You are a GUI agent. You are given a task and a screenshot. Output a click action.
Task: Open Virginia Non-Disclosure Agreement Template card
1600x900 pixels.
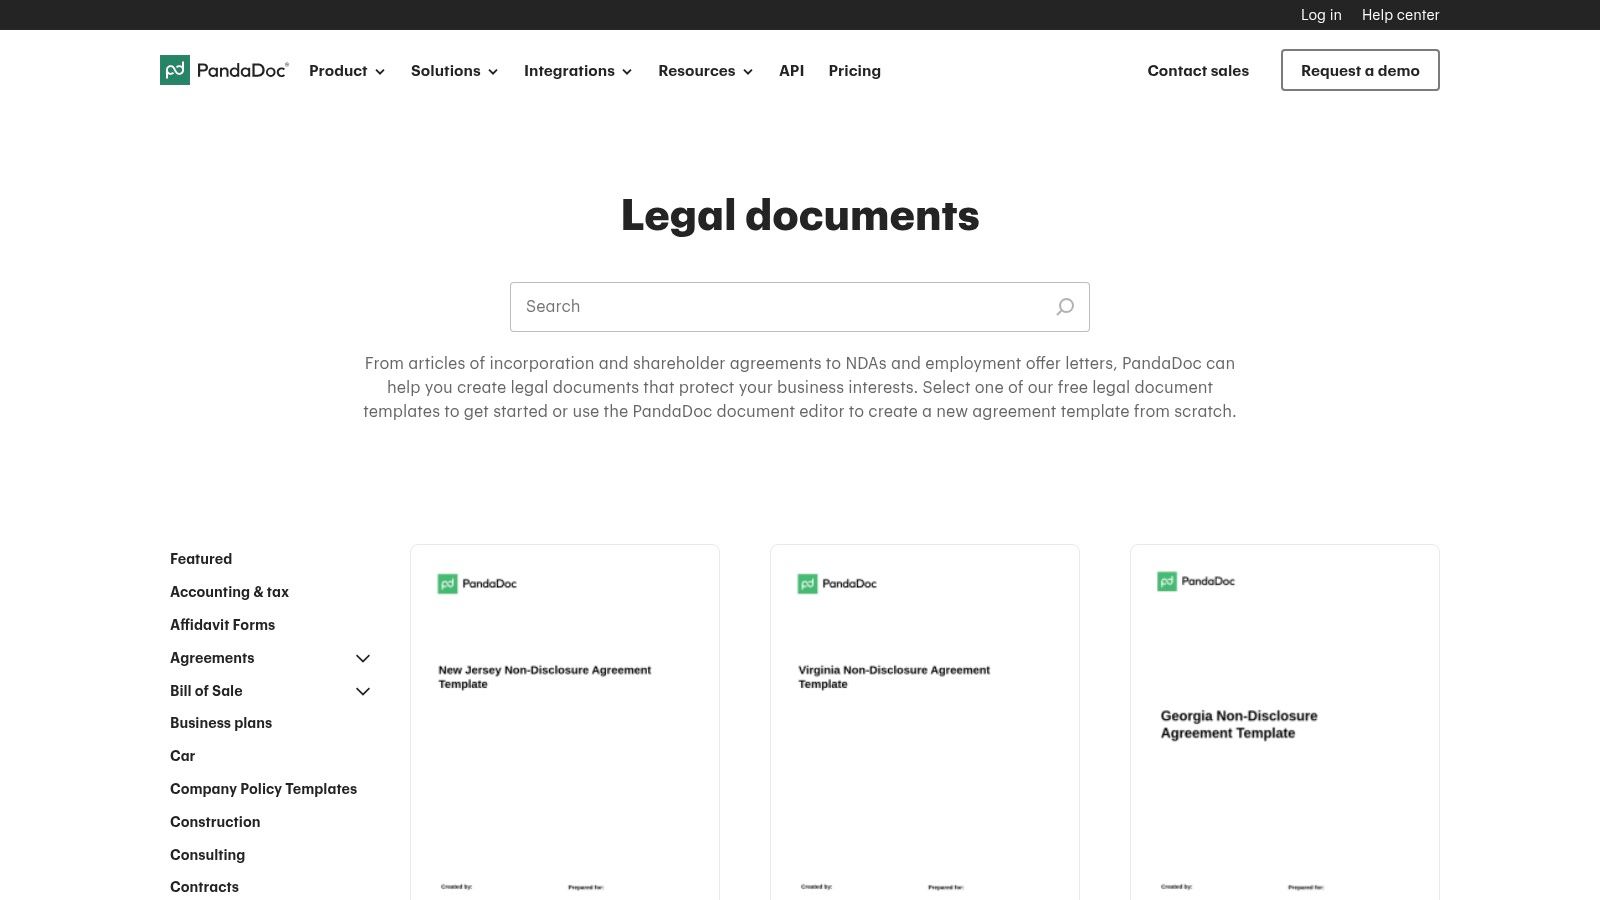[x=925, y=722]
